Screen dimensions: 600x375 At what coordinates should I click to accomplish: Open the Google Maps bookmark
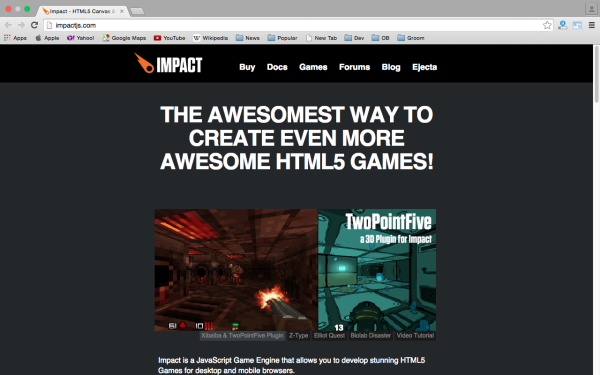click(x=124, y=38)
